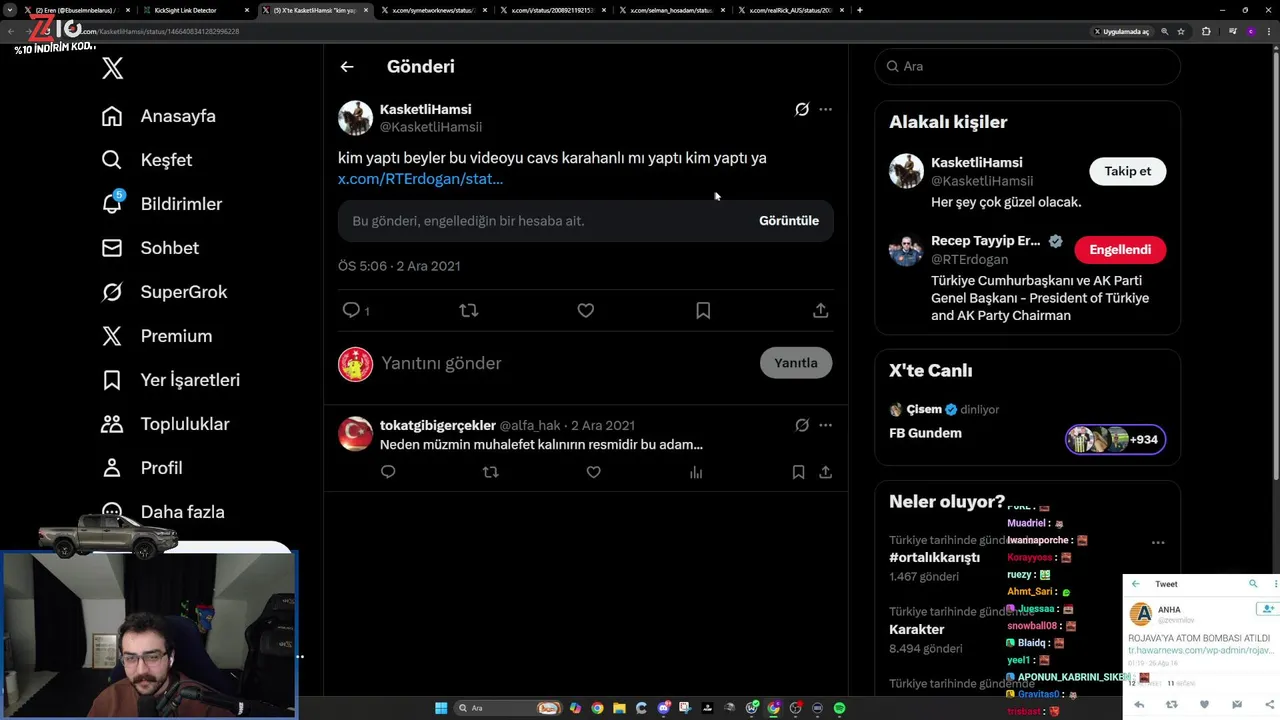Join the FB Gundem live space
The width and height of the screenshot is (1280, 720).
point(925,433)
